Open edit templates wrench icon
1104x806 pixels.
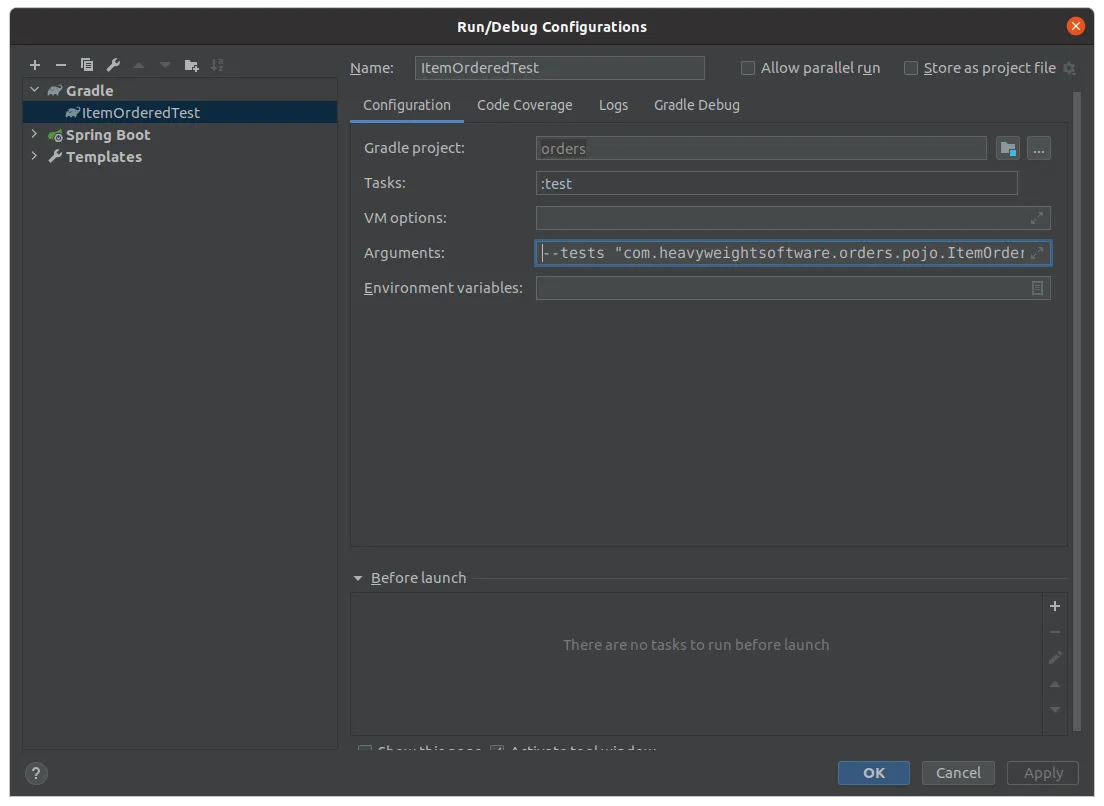pos(113,65)
